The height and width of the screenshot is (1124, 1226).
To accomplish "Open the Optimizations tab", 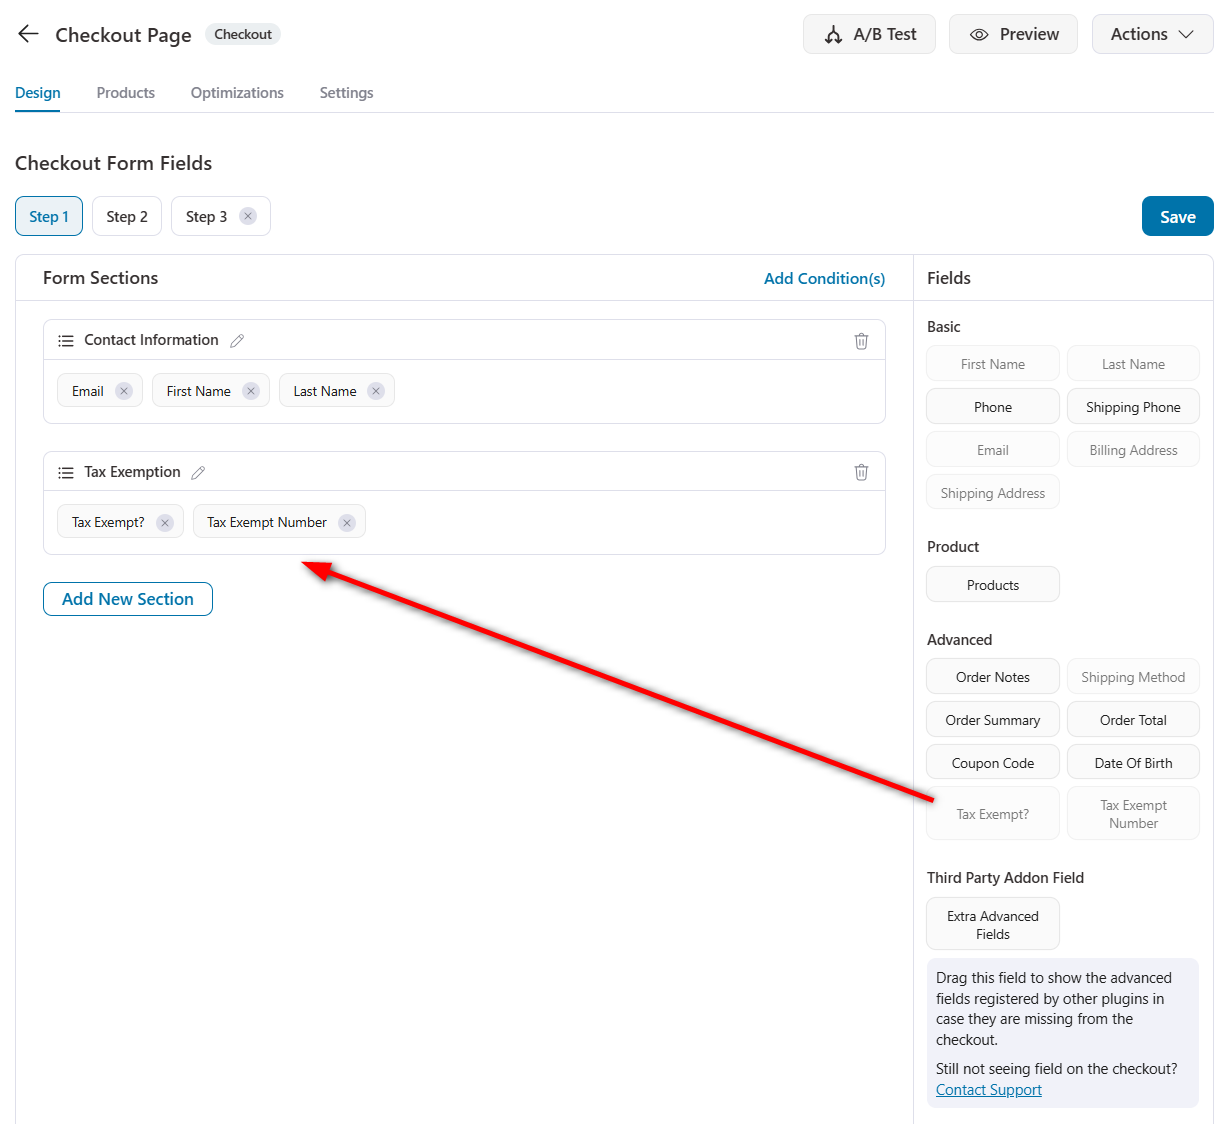I will [236, 92].
